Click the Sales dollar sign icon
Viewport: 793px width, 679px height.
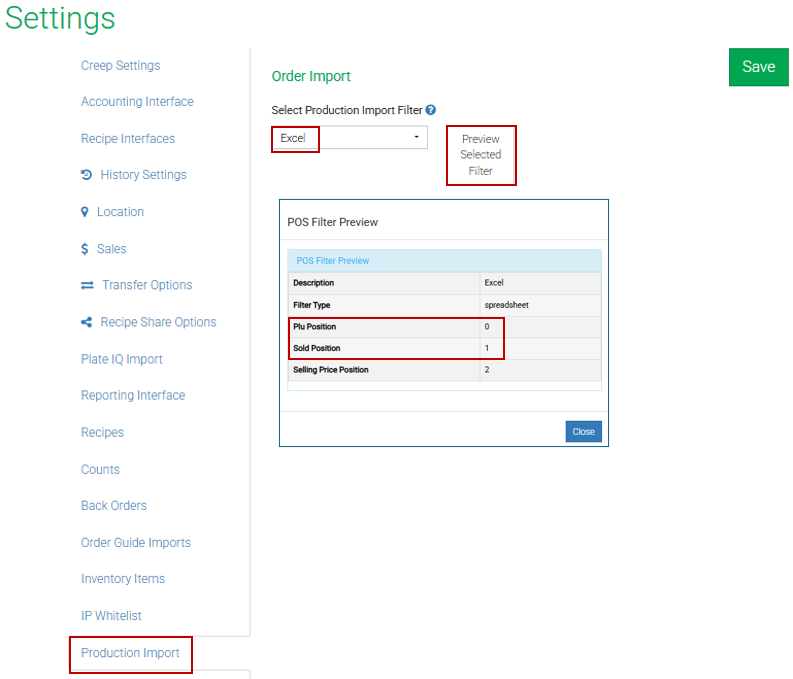click(85, 249)
